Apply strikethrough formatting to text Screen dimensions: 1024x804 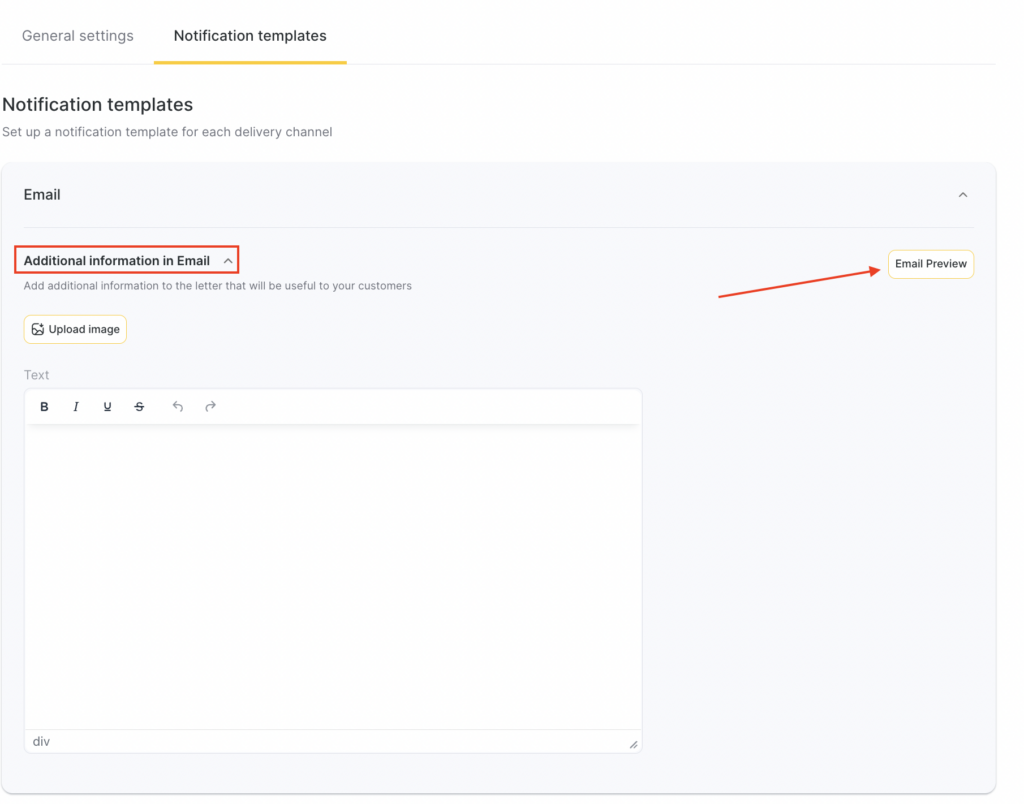(139, 407)
